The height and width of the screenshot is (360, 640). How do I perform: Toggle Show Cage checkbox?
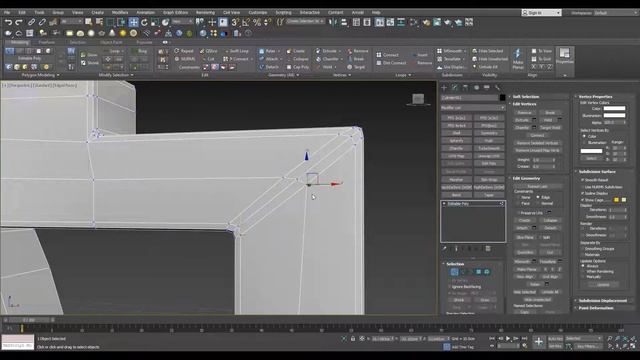(x=582, y=200)
